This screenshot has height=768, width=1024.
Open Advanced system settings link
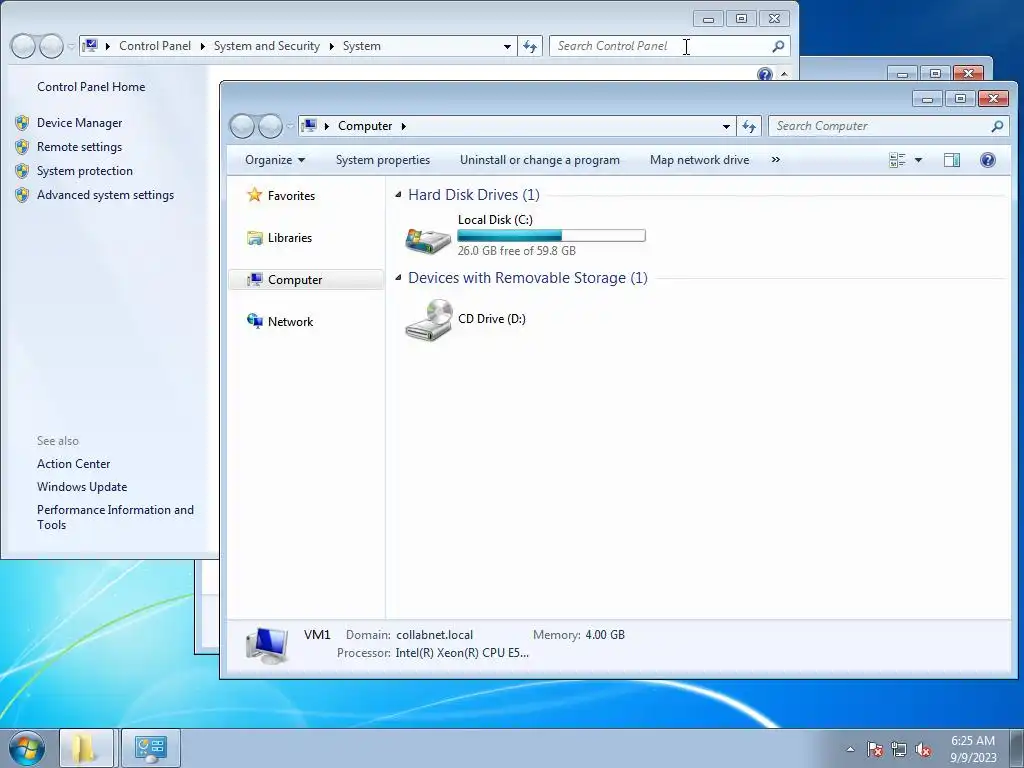pyautogui.click(x=105, y=195)
